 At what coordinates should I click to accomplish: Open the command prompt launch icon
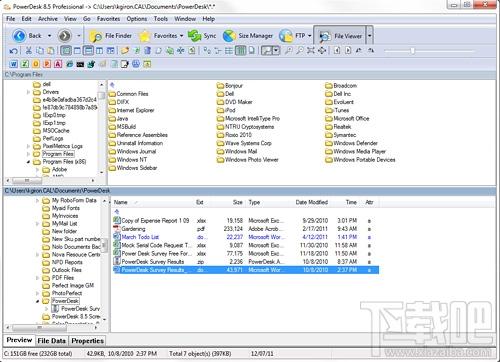(x=80, y=64)
